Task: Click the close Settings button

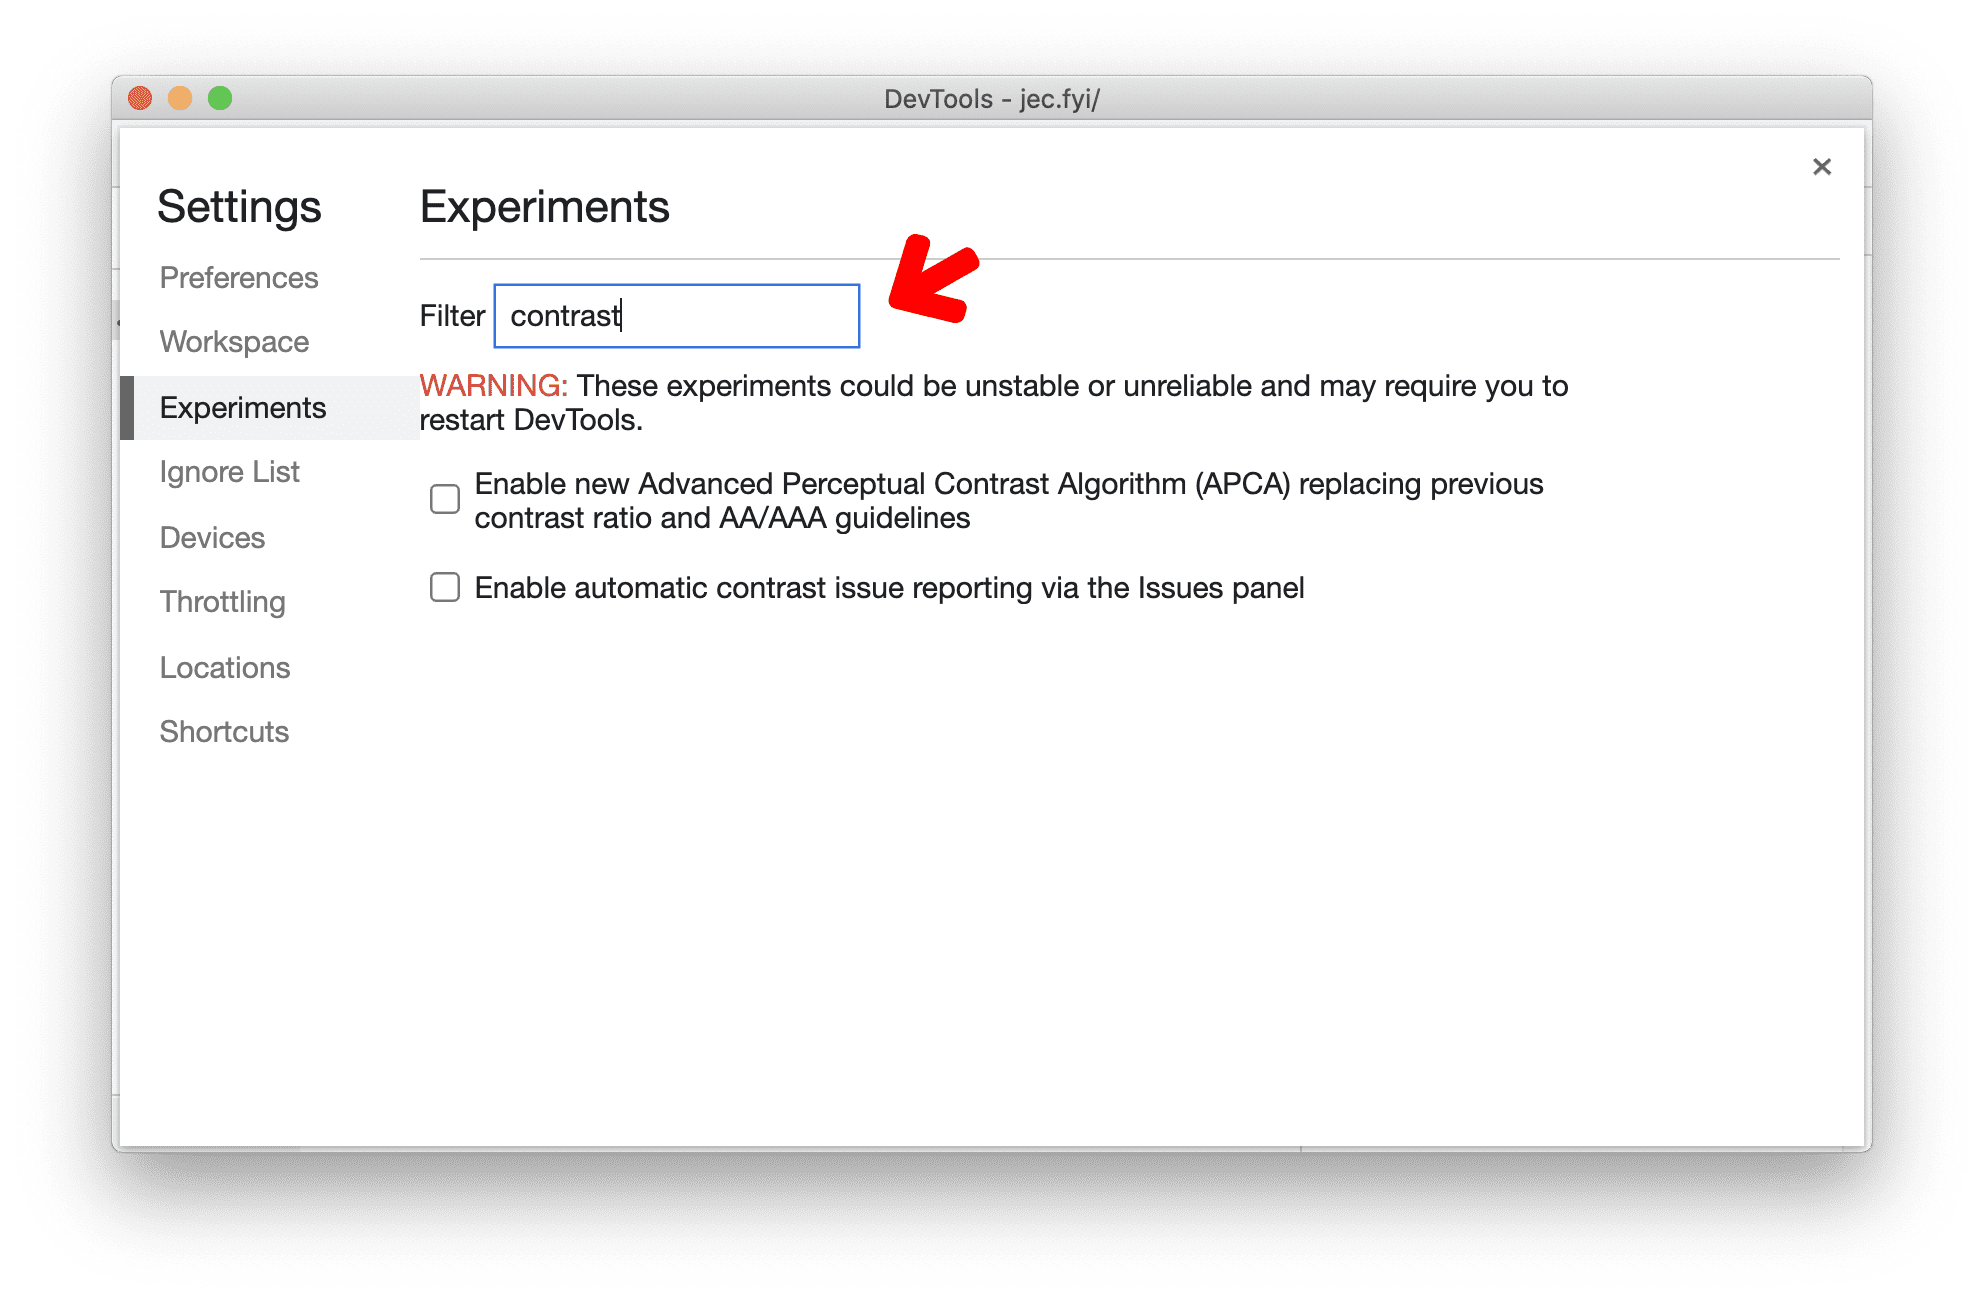Action: [x=1822, y=165]
